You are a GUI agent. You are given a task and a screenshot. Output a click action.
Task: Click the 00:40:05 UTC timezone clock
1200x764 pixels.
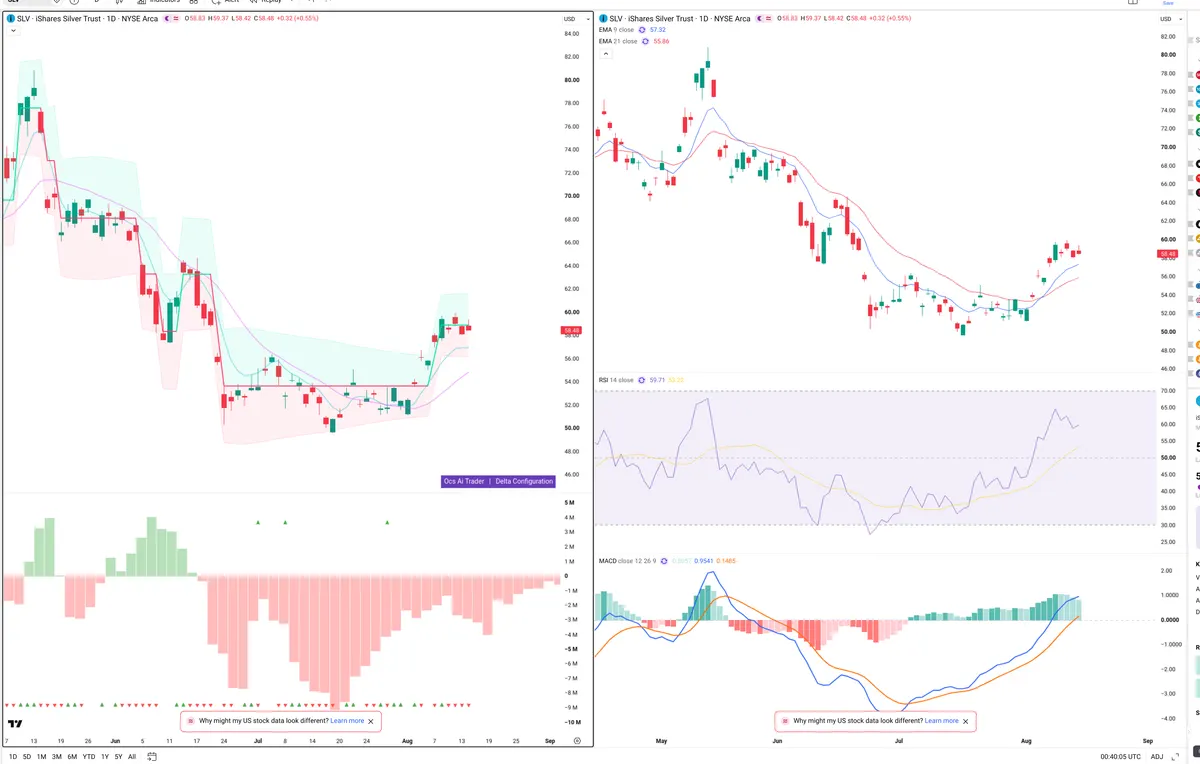pyautogui.click(x=1122, y=757)
